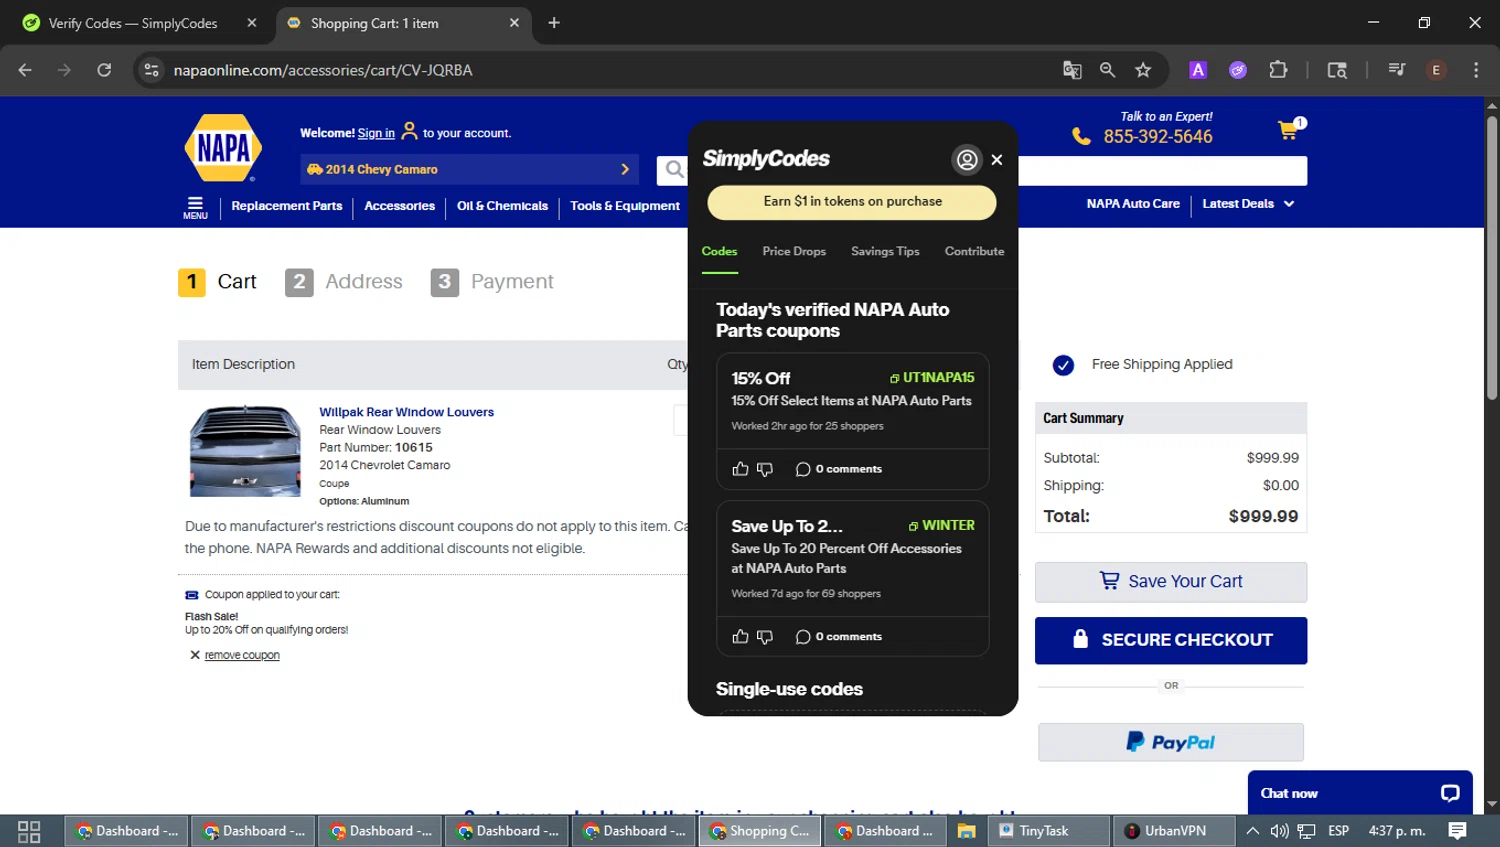Screen dimensions: 1500x847
Task: Open SimplyCodes account profile icon
Action: tap(967, 159)
